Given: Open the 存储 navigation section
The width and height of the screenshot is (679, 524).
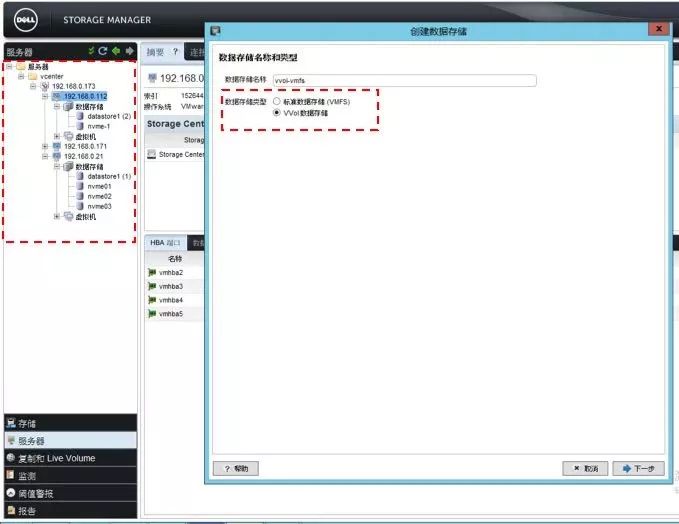Looking at the screenshot, I should coord(71,423).
